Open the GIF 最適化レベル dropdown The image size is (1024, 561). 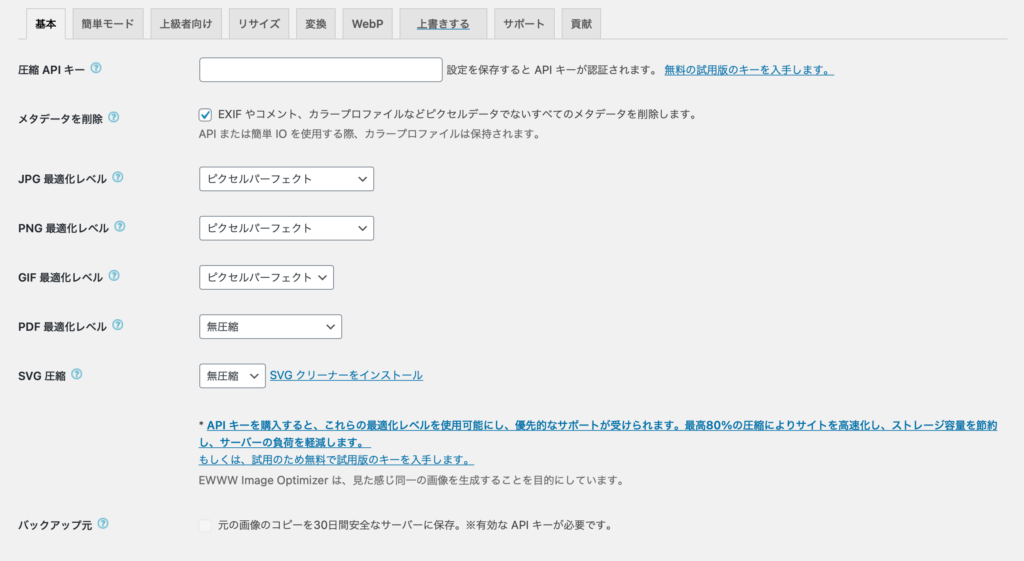coord(266,278)
